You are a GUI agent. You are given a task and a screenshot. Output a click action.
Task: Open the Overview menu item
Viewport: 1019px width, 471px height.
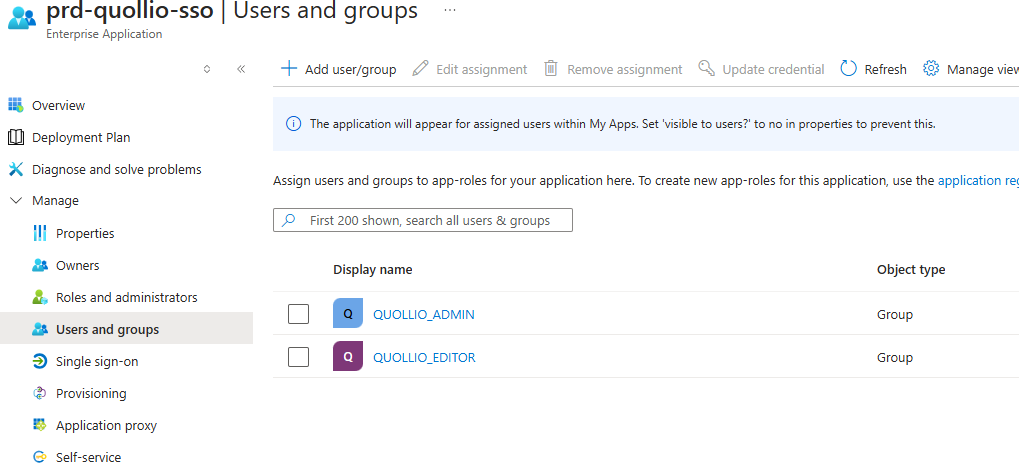point(58,105)
